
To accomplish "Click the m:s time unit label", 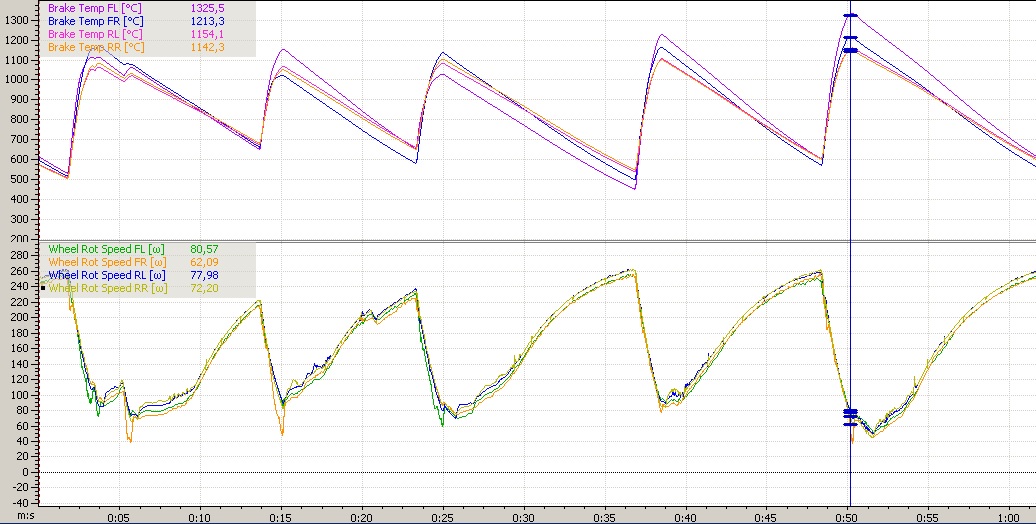I will (12, 517).
